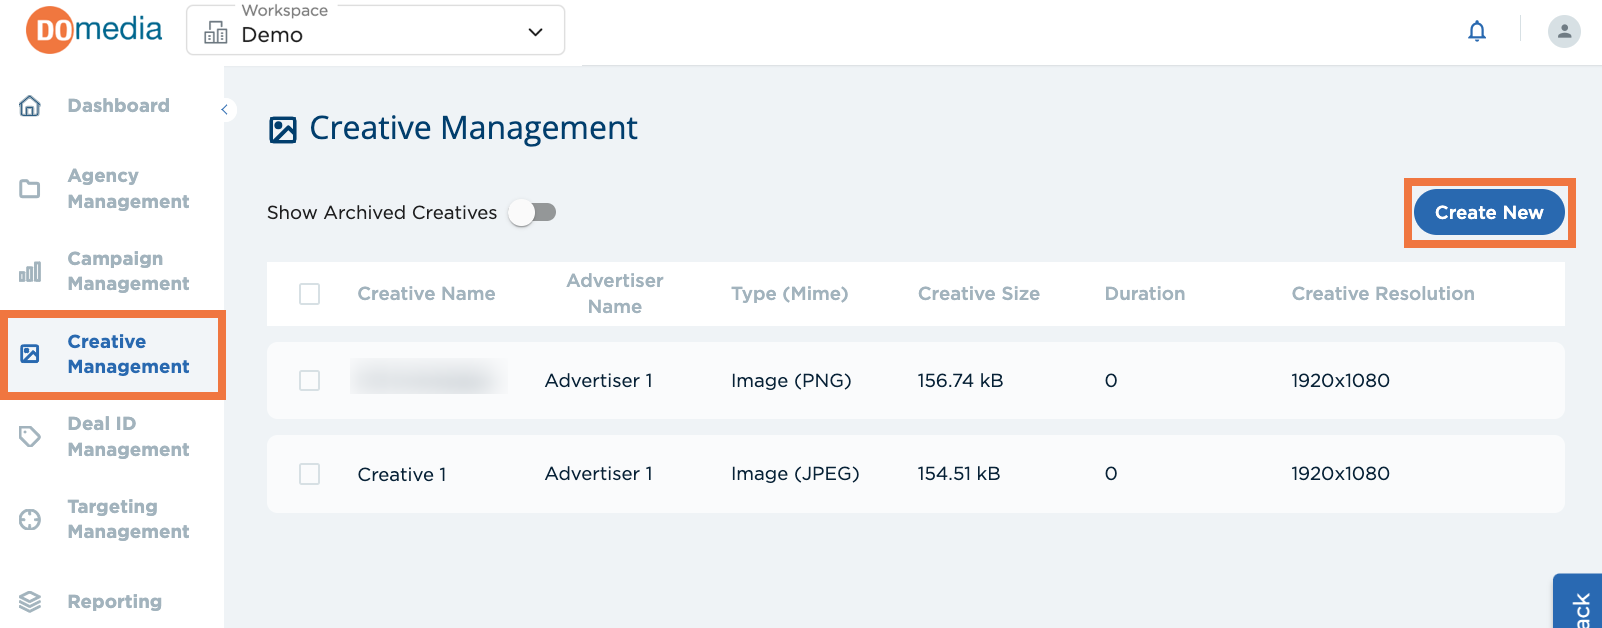The height and width of the screenshot is (628, 1602).
Task: Open Campaign Management menu item
Action: [128, 271]
